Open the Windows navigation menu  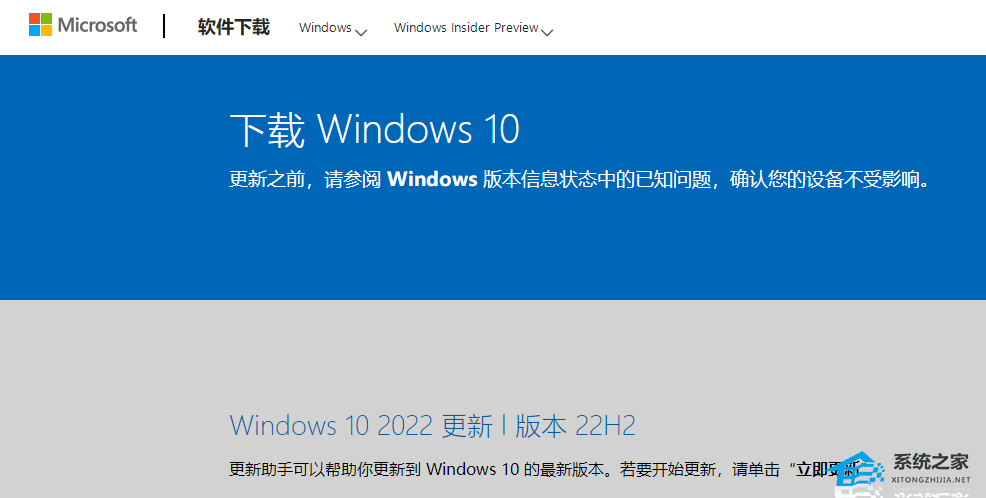tap(325, 28)
